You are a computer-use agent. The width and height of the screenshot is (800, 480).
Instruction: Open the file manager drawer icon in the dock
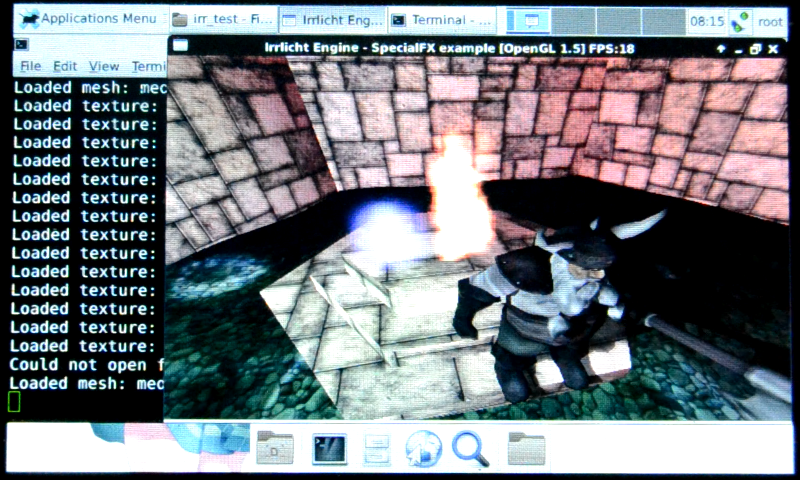tap(377, 449)
